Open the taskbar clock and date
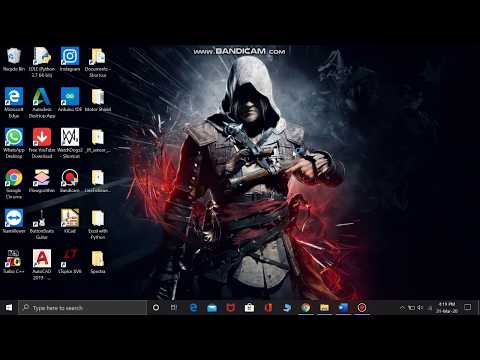 (447, 308)
